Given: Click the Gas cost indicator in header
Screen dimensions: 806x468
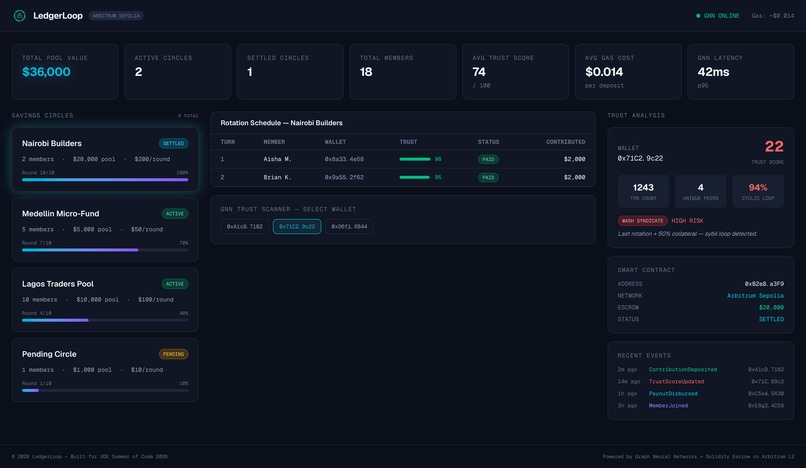Looking at the screenshot, I should click(x=773, y=16).
